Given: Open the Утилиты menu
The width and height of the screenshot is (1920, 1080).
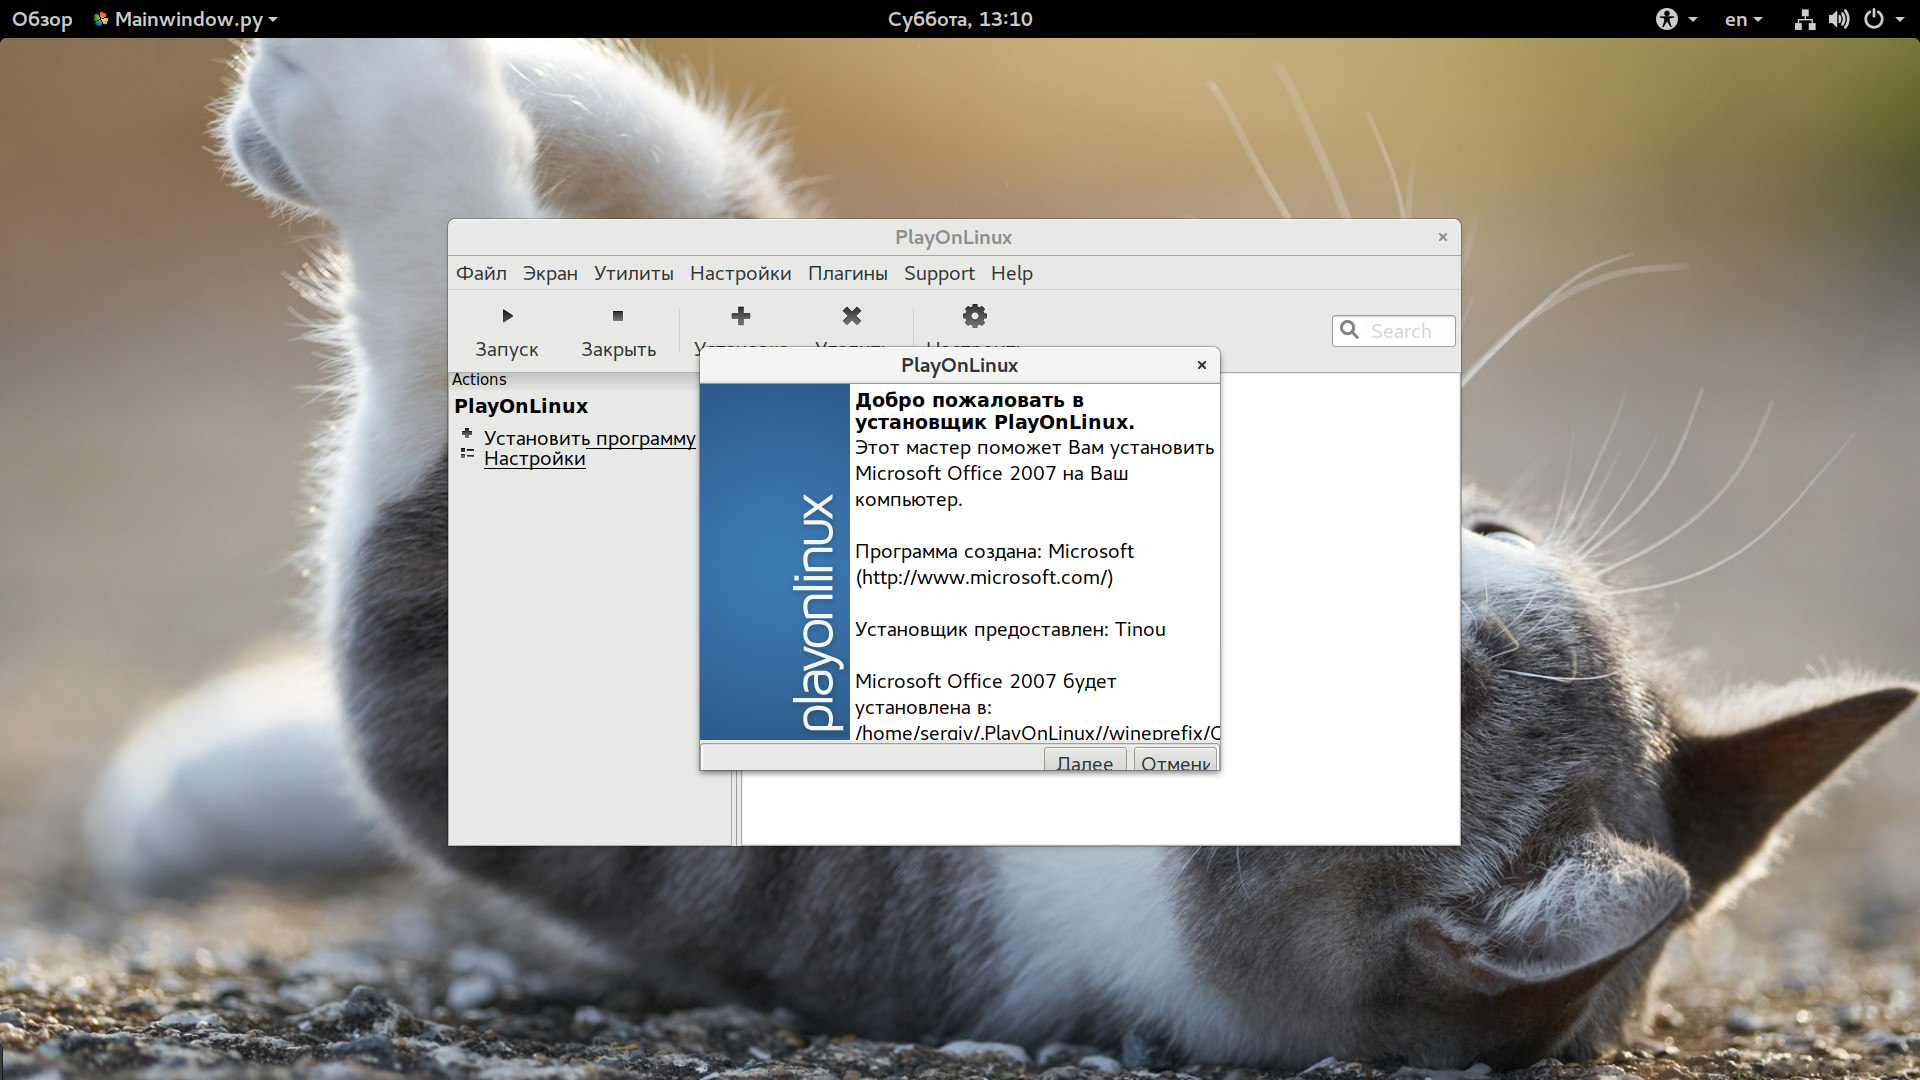Looking at the screenshot, I should (x=633, y=273).
